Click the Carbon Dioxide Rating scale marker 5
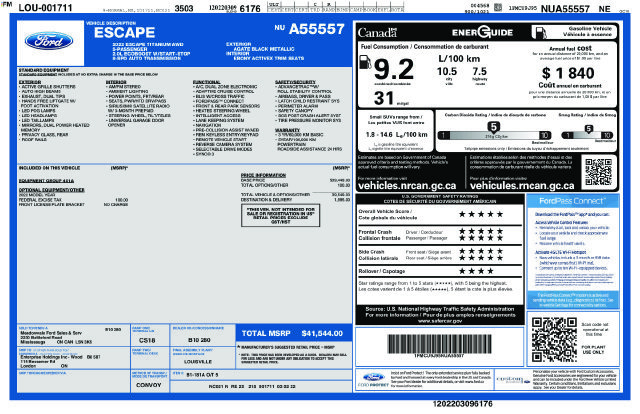Screen dimensions: 640x414 (493, 127)
